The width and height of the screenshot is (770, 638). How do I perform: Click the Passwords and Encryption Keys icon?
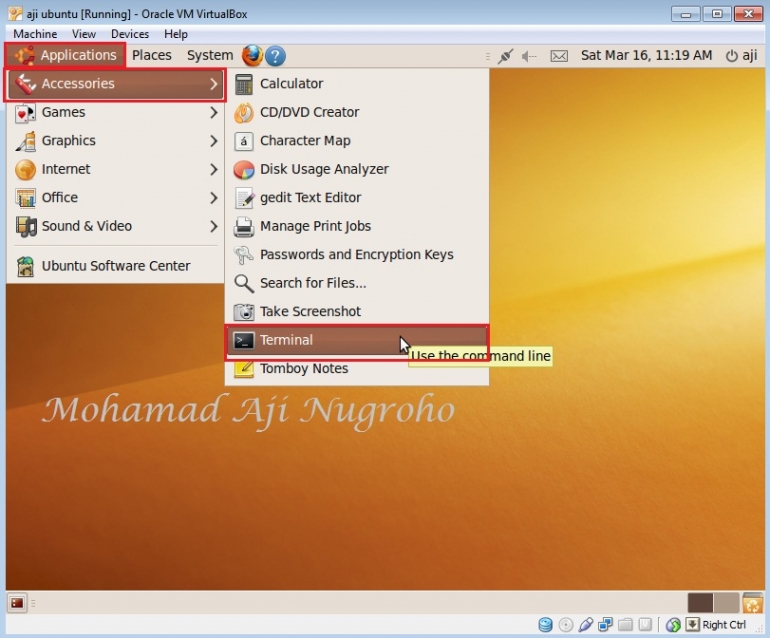[x=244, y=255]
